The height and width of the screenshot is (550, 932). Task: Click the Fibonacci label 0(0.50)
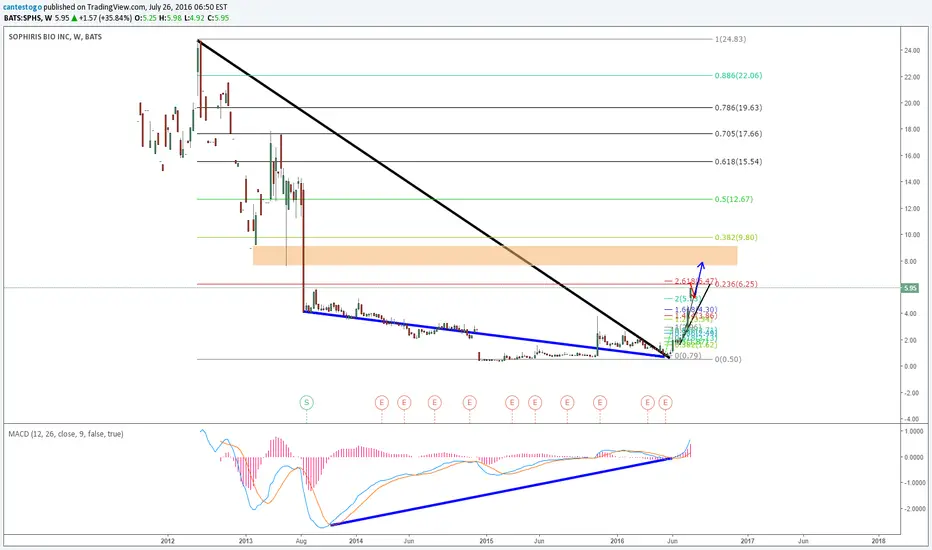[x=728, y=359]
